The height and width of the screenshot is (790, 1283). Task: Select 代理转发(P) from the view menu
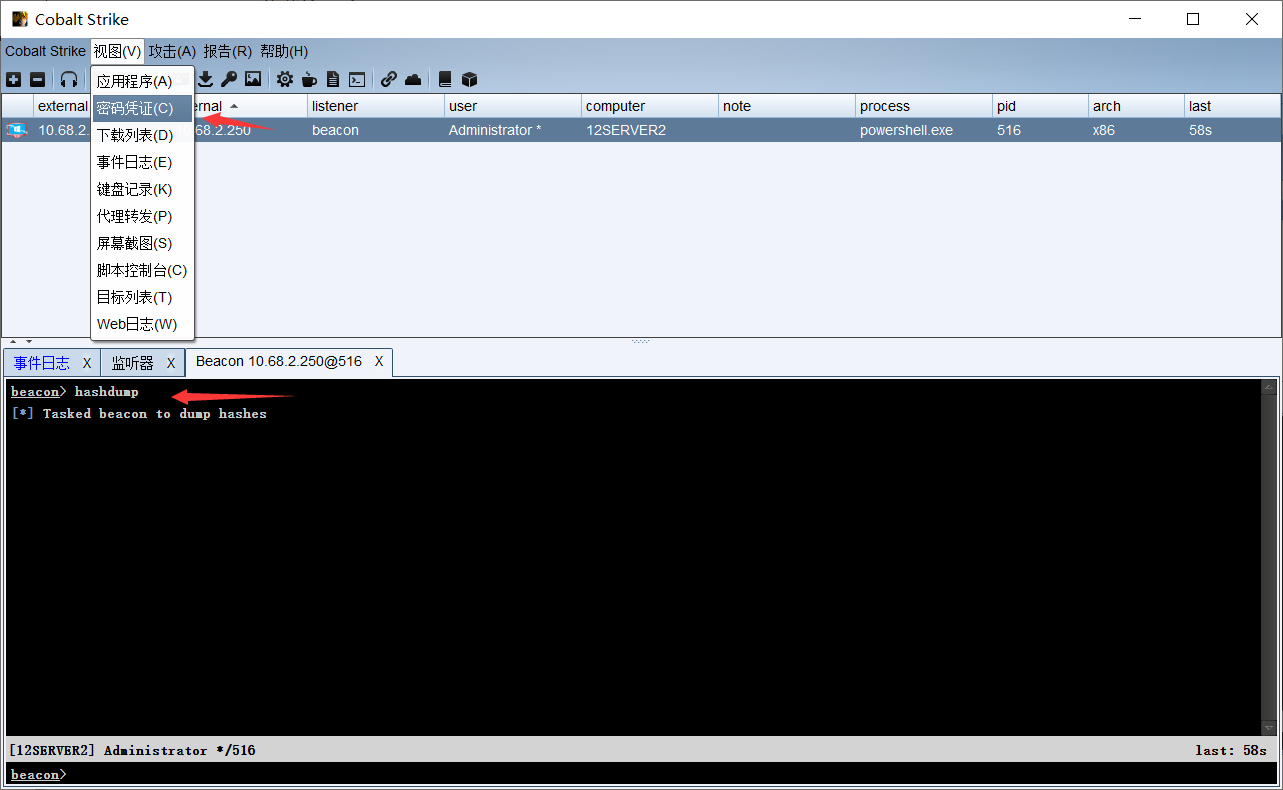tap(142, 216)
